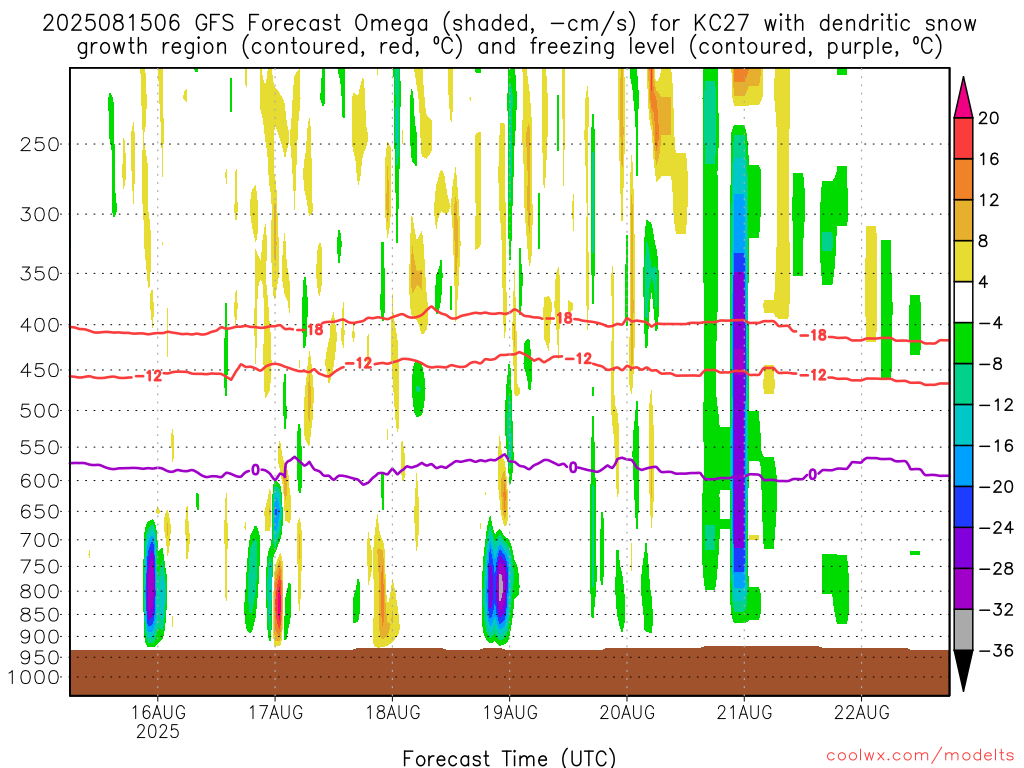Click the colorbar value label -36
This screenshot has width=1024, height=768.
point(995,650)
